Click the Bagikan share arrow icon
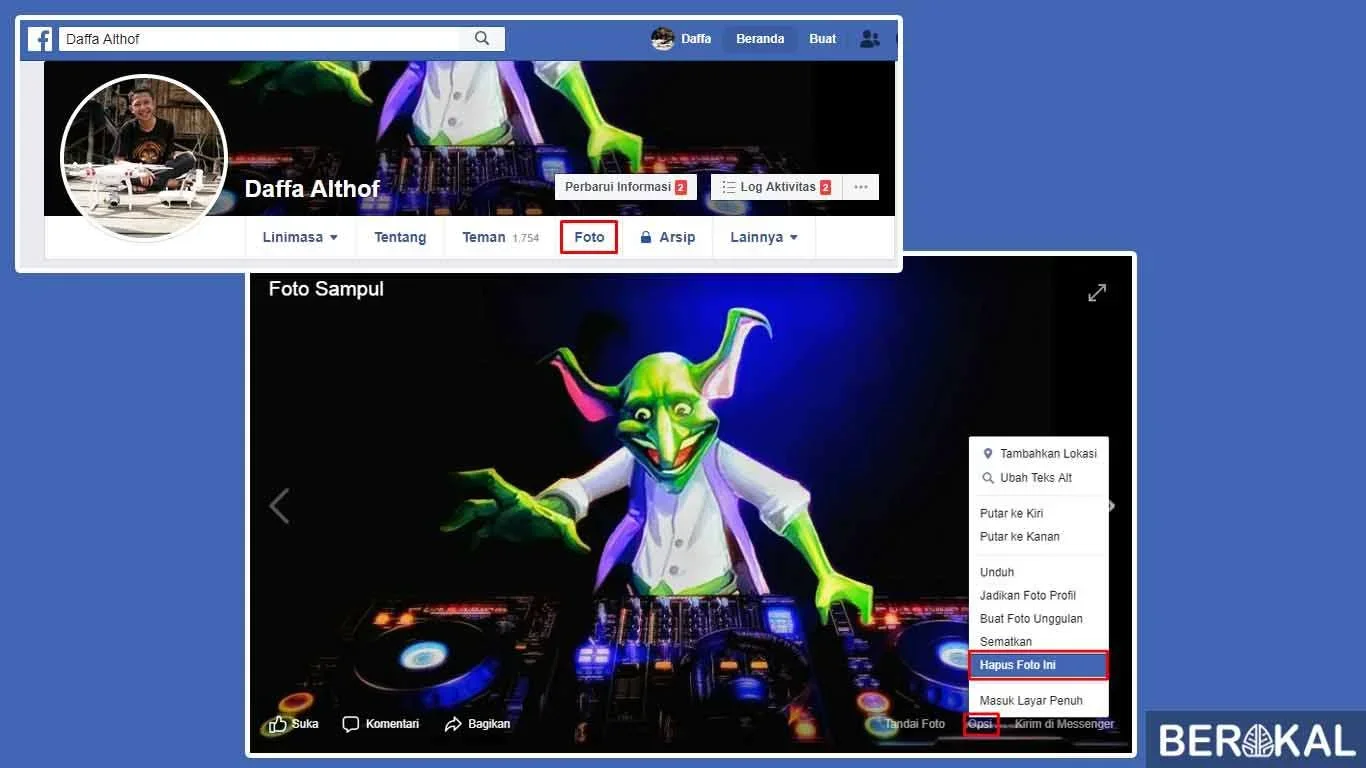Viewport: 1366px width, 768px height. pyautogui.click(x=453, y=724)
